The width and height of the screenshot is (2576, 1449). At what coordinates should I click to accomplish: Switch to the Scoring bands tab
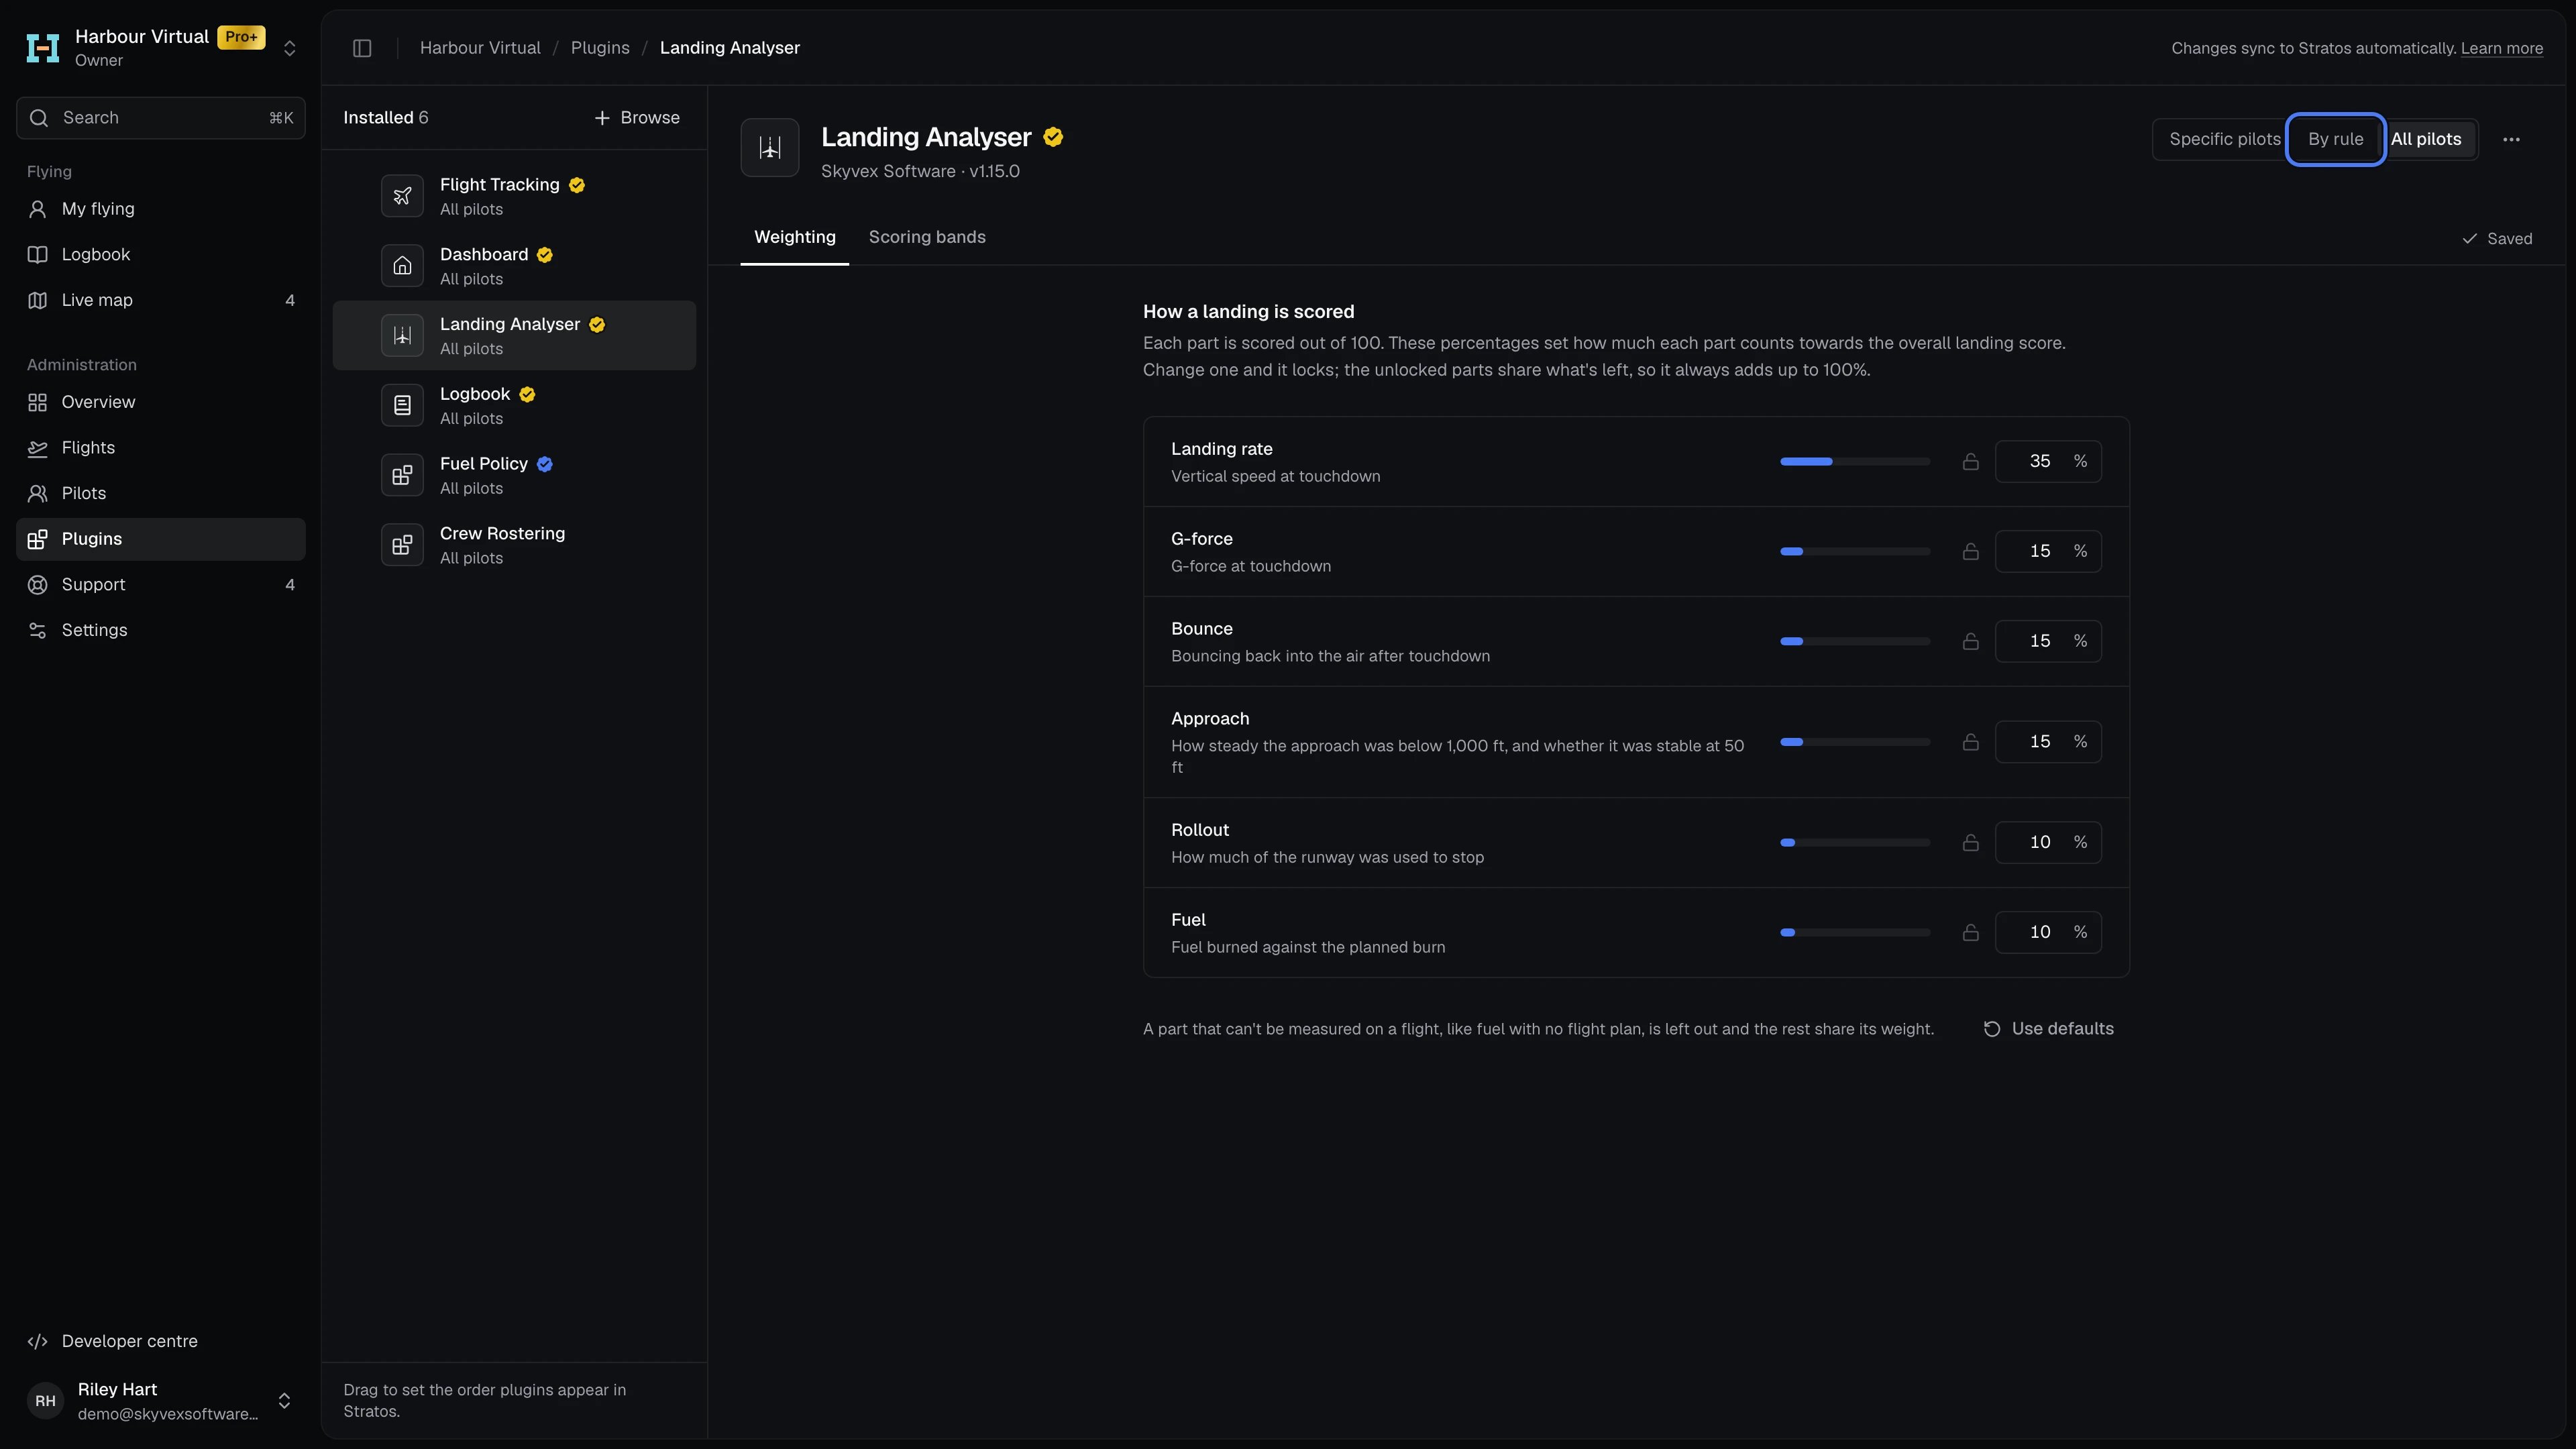tap(927, 238)
